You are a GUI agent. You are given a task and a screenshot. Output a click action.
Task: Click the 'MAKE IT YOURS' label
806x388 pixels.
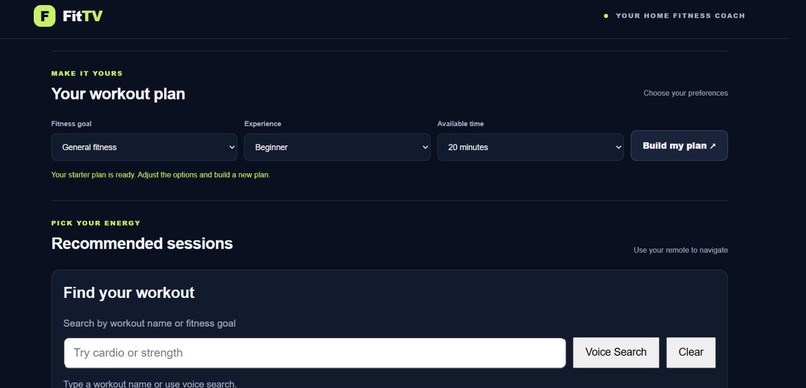pos(87,73)
